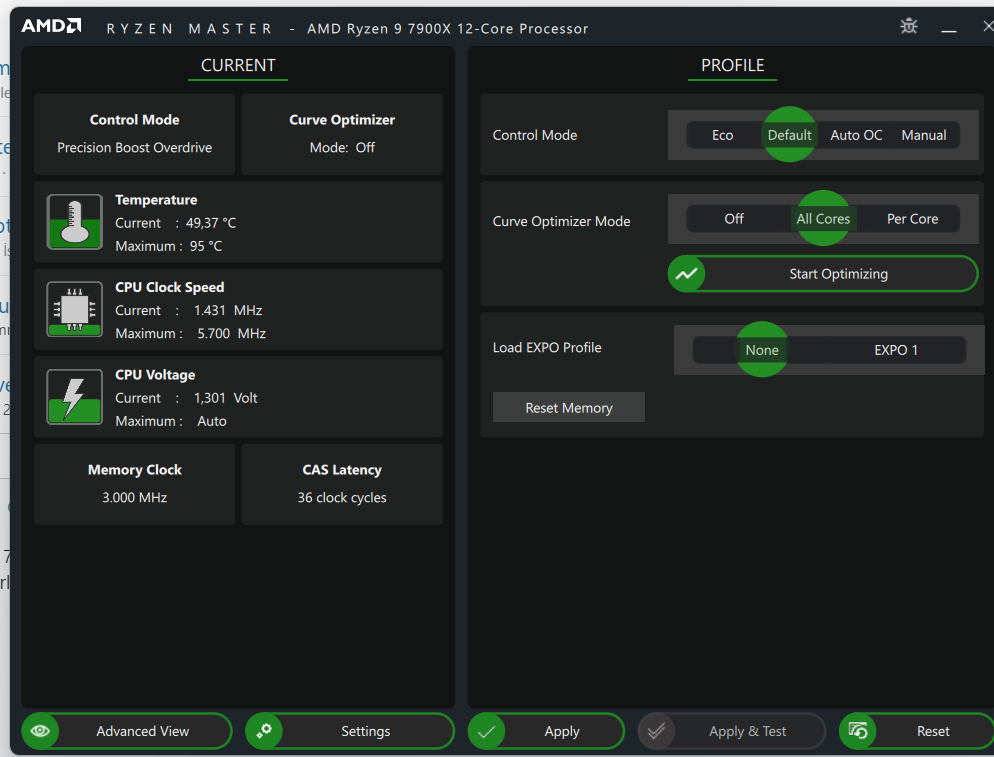
Task: Click maximum voltage value Auto
Action: (212, 421)
